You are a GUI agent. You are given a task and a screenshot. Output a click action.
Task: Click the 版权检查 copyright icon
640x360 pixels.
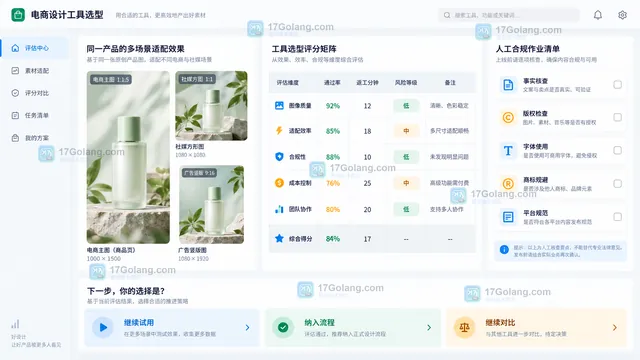508,118
